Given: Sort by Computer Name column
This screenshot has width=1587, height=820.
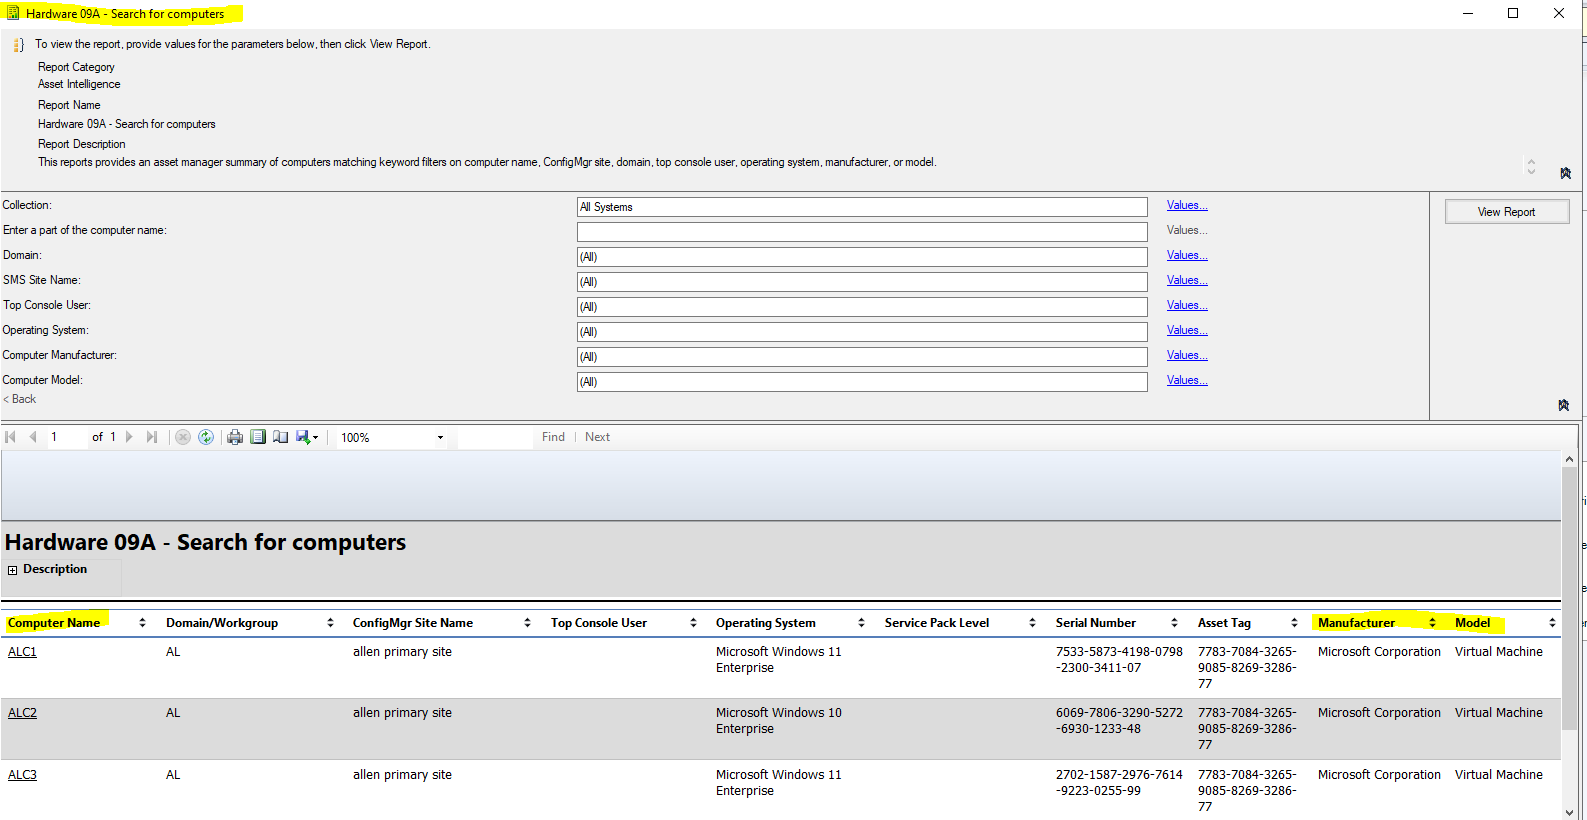Looking at the screenshot, I should (142, 623).
